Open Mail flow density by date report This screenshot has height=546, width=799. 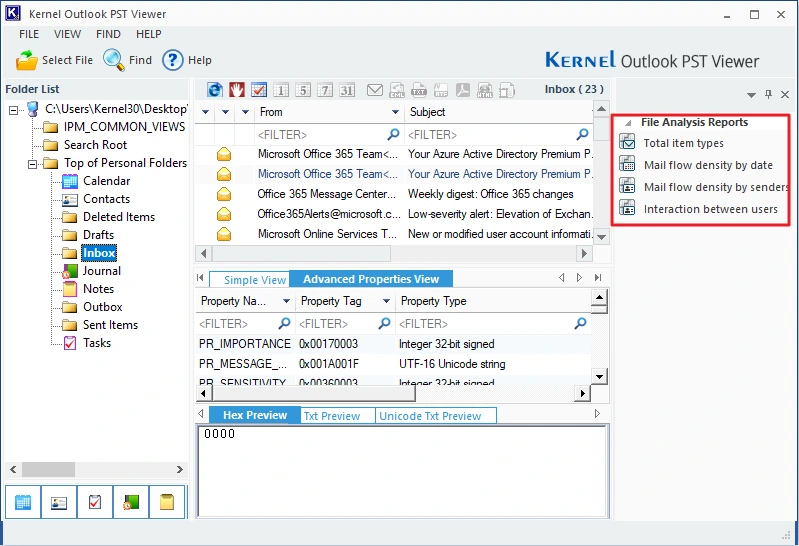point(708,165)
